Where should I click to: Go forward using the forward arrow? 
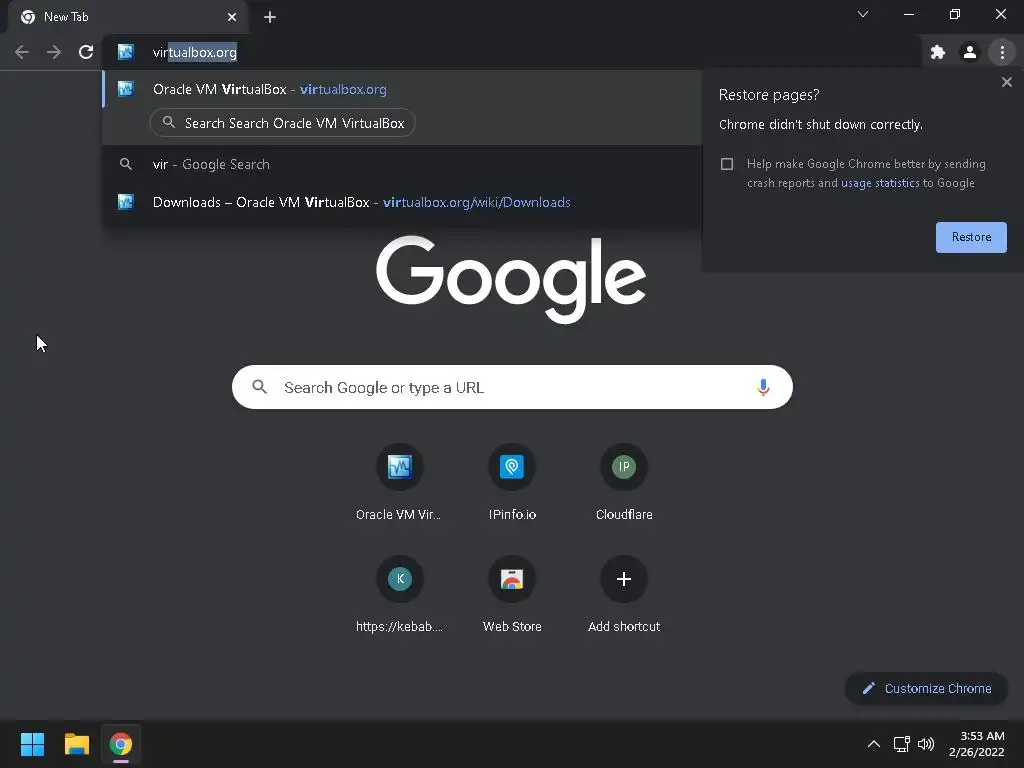54,52
